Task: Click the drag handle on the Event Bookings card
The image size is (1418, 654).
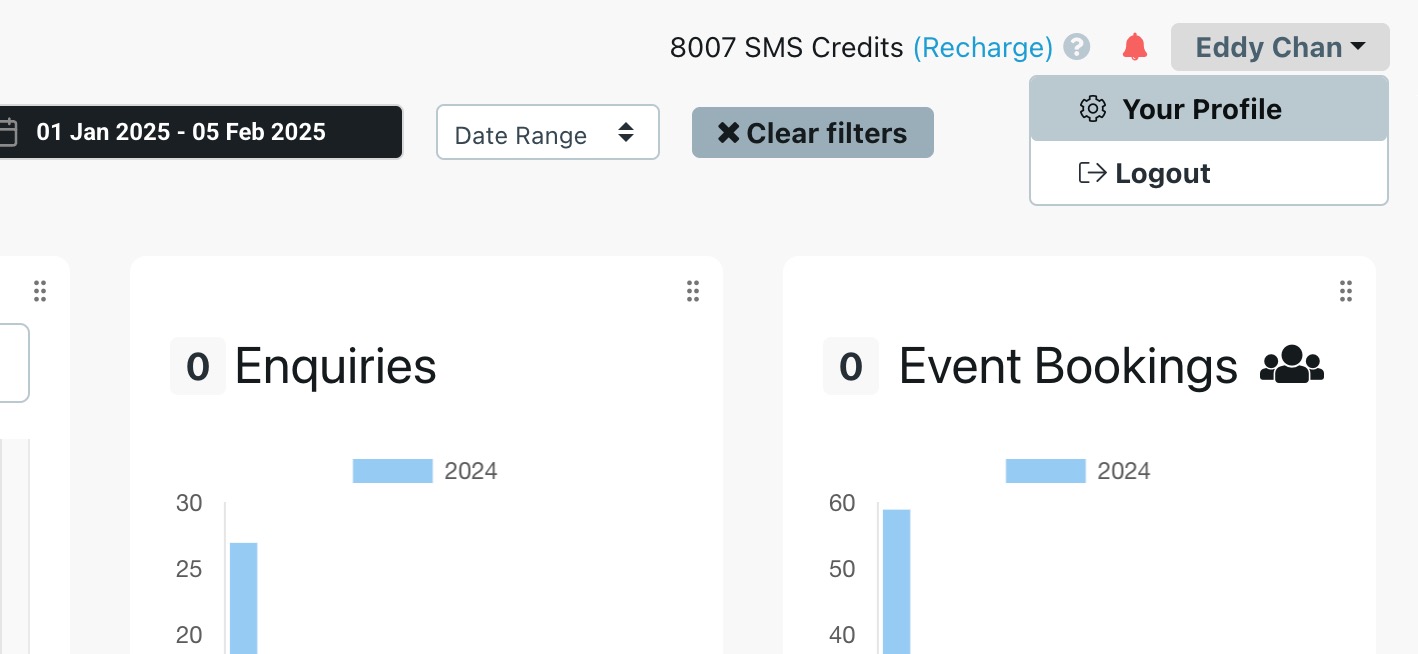Action: (x=1345, y=291)
